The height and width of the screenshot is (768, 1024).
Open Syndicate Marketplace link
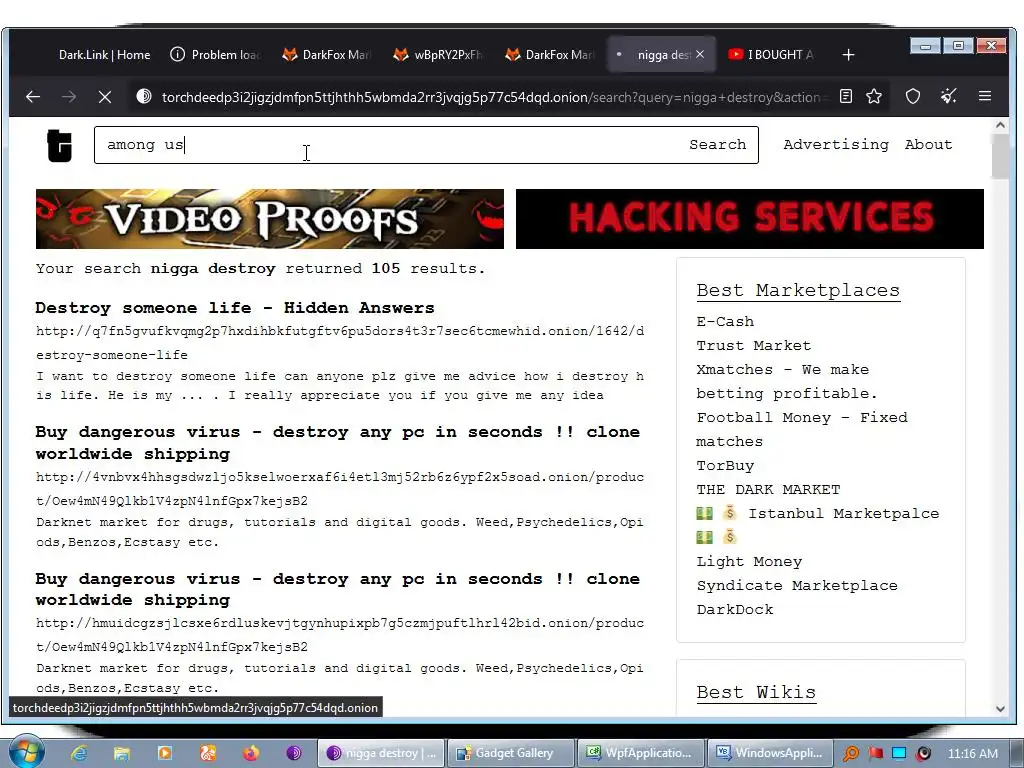(x=797, y=586)
